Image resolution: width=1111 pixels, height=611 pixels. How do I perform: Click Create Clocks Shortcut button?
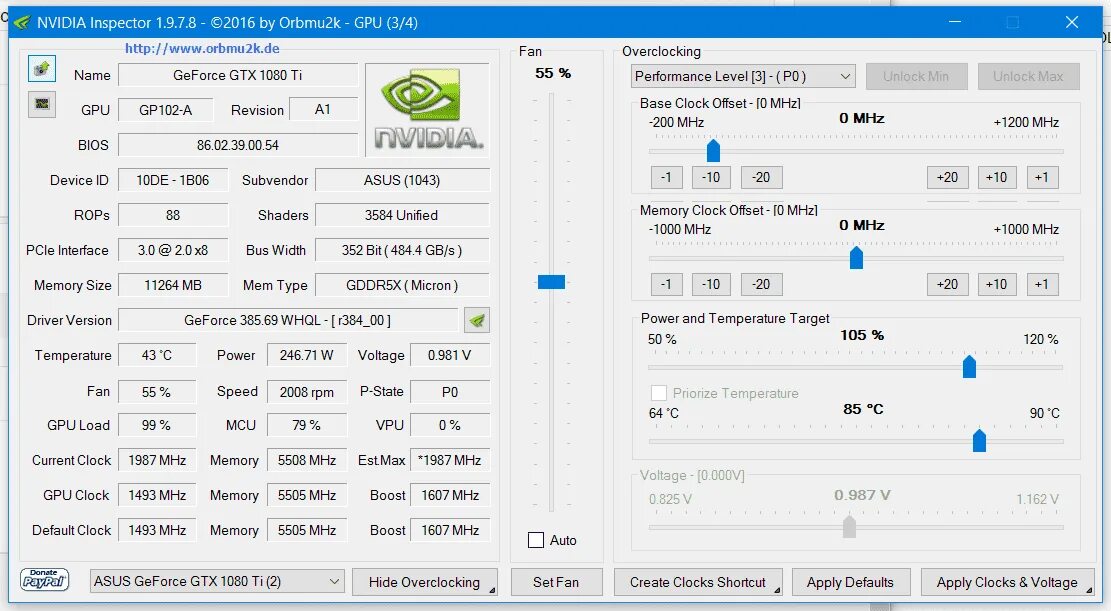point(698,582)
